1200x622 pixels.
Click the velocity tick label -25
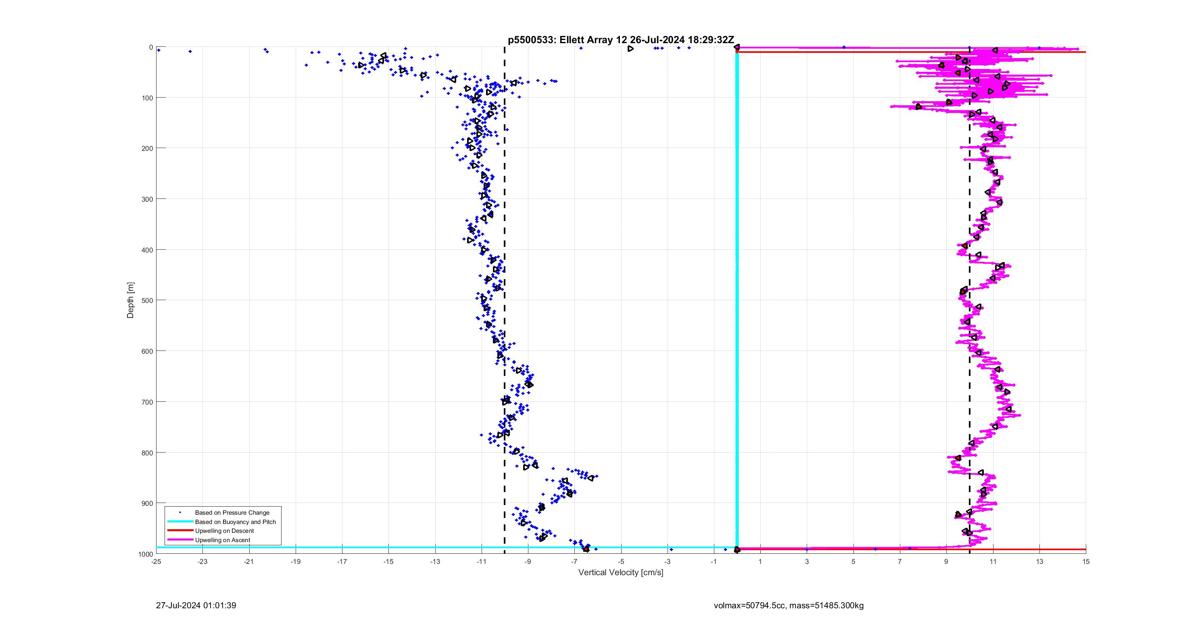tap(156, 562)
